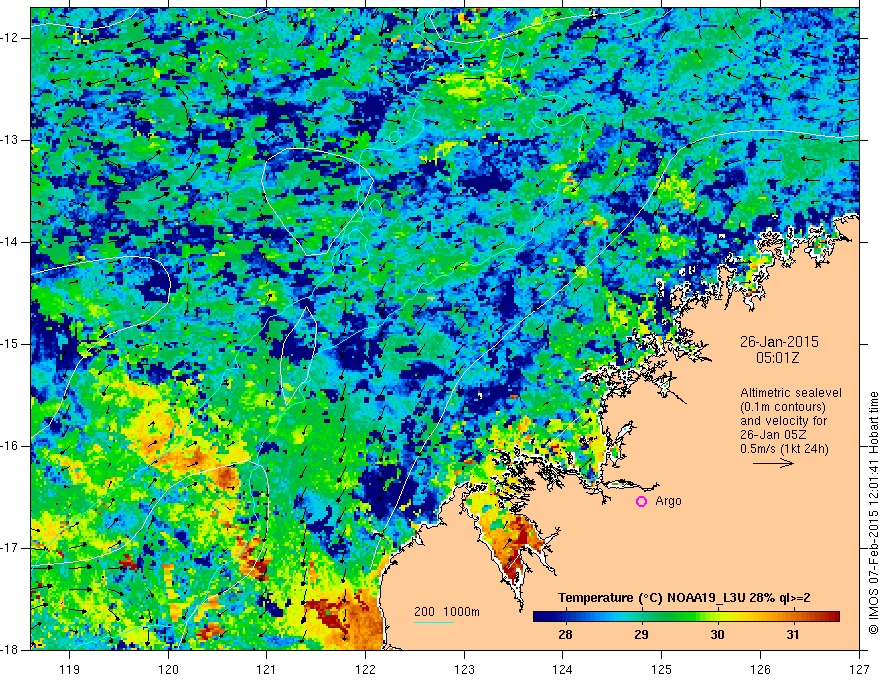880x680 pixels.
Task: Click the velocity reference arrow in the legend
Action: [773, 463]
